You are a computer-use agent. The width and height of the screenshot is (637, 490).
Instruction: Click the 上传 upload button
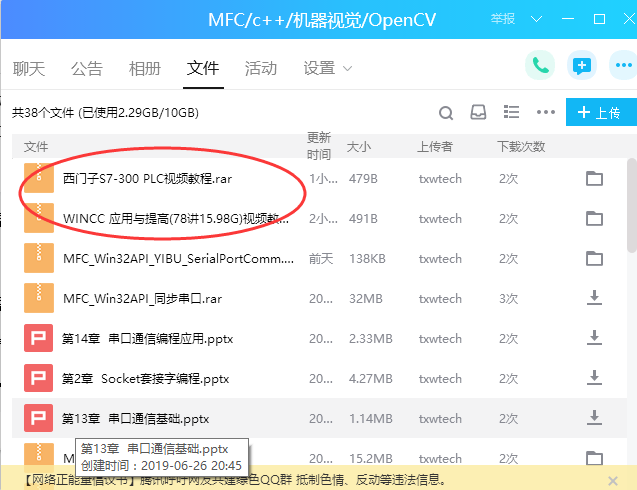point(601,112)
